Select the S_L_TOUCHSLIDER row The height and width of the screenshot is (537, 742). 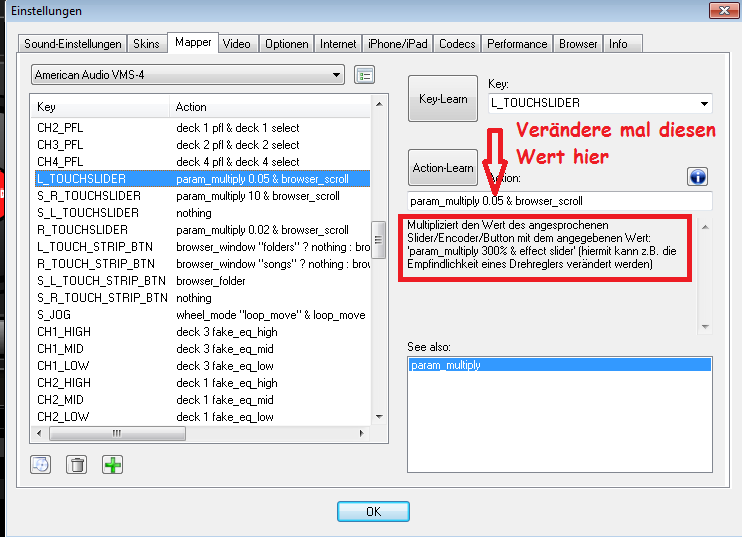(x=203, y=213)
